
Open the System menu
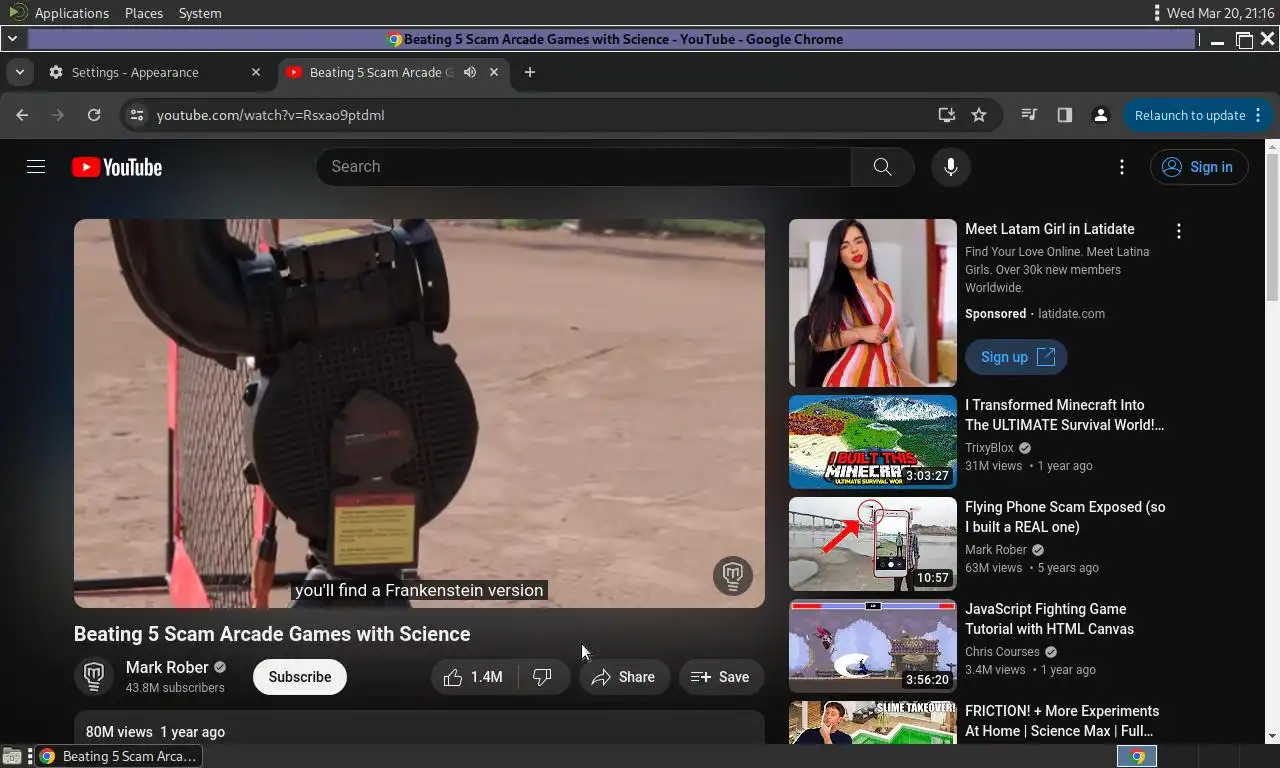pos(200,13)
